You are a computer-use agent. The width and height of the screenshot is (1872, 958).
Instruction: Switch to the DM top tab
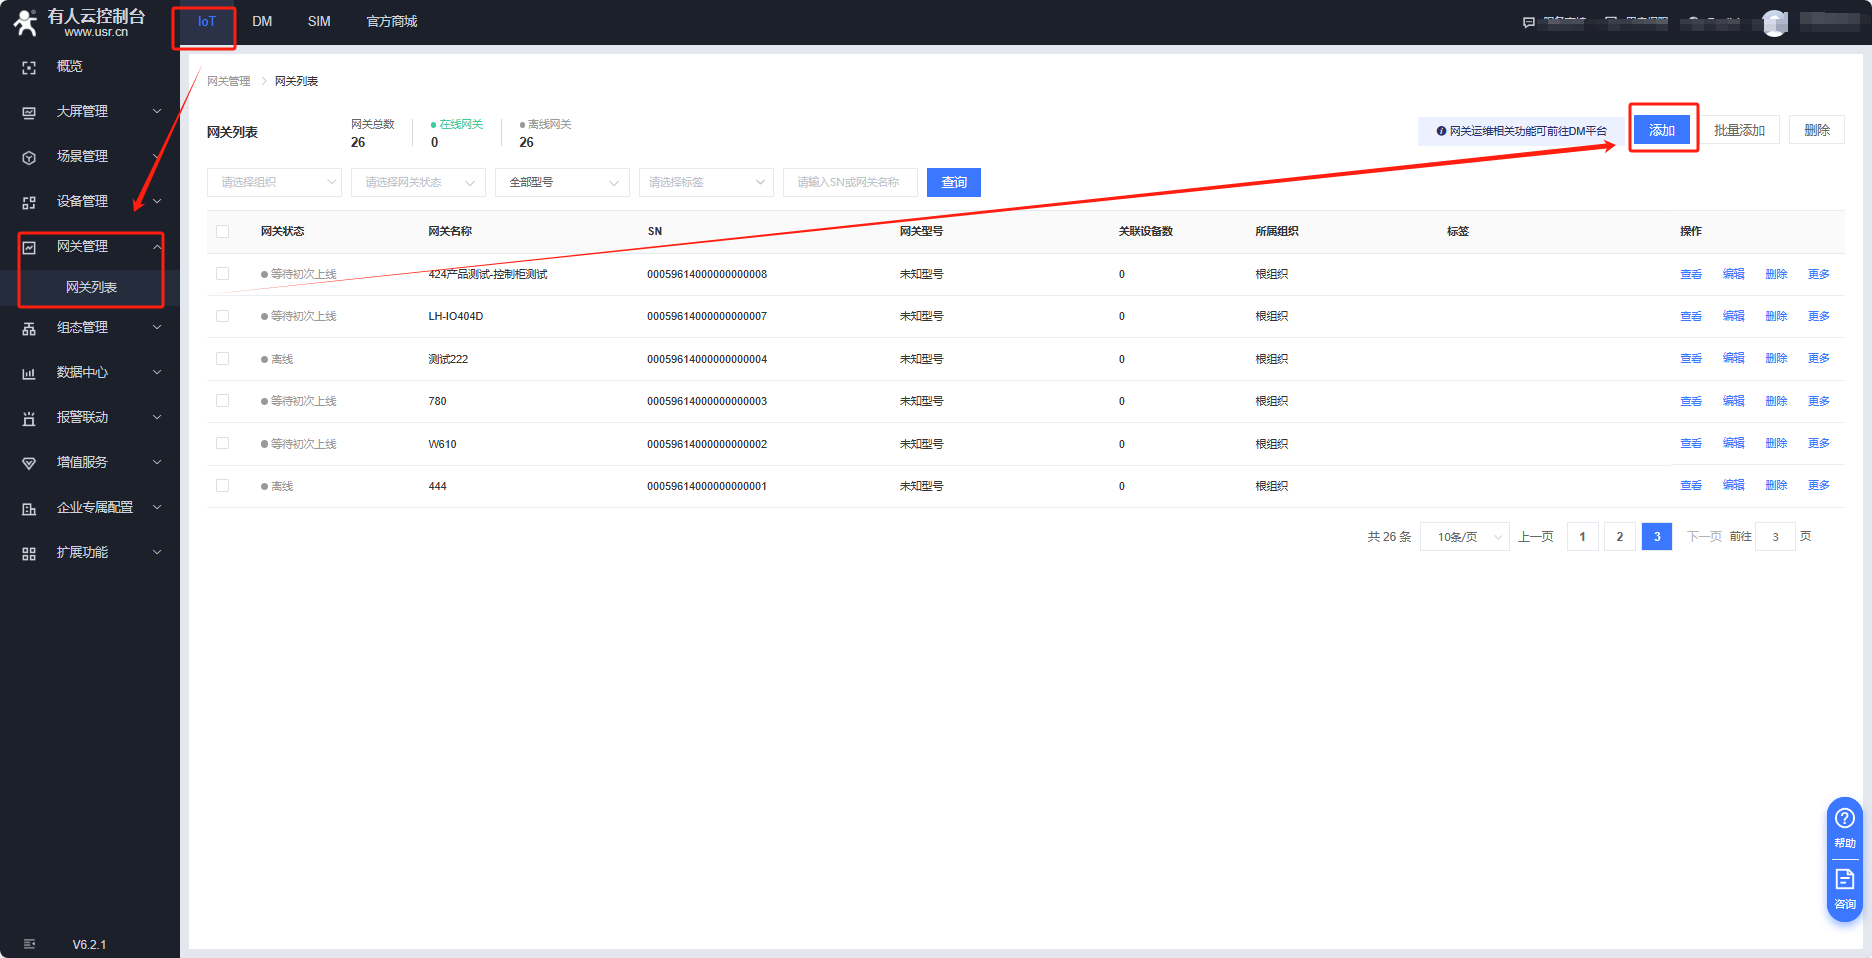coord(262,22)
